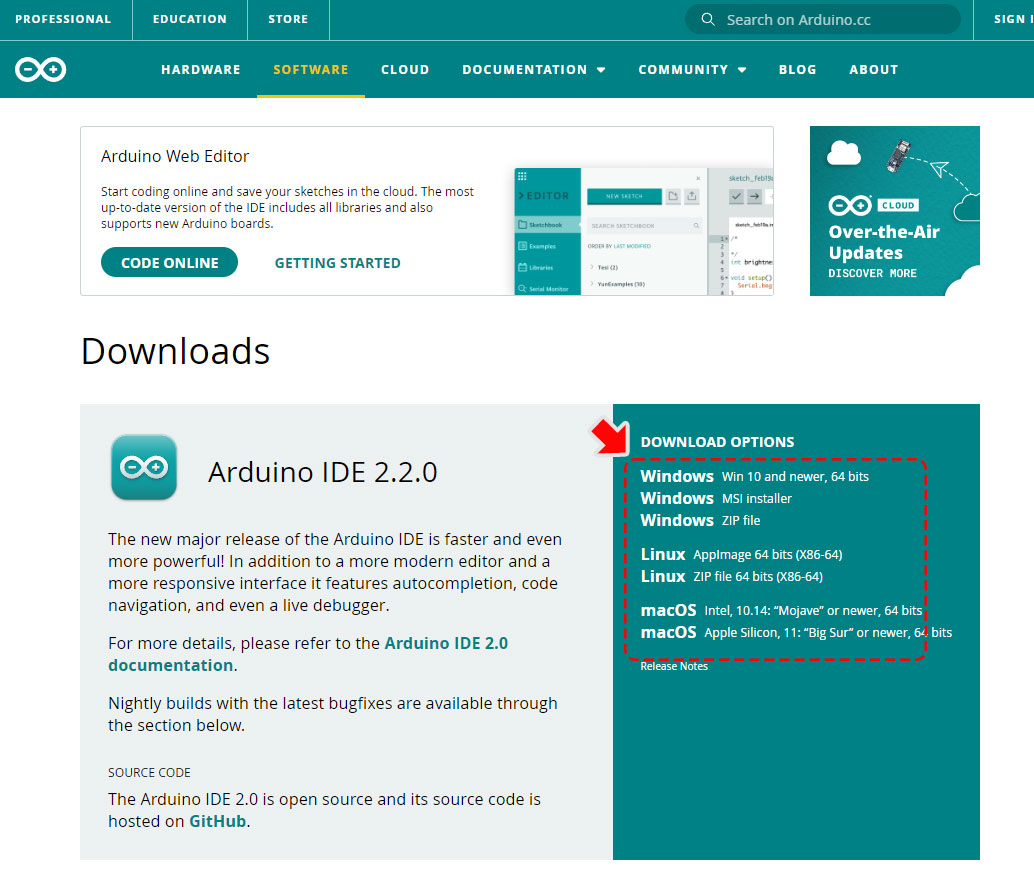Open the About page
Viewport: 1034px width, 870px height.
pyautogui.click(x=874, y=69)
